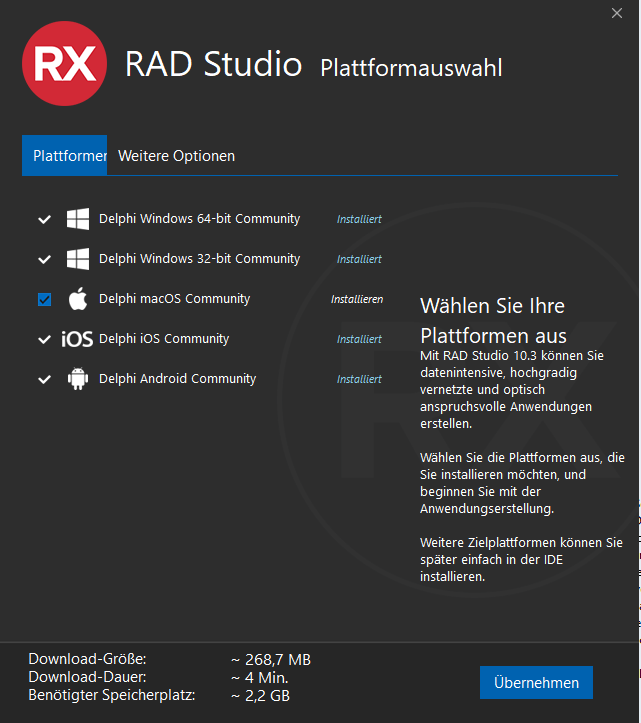Click the Installieren status for macOS
641x723 pixels.
coord(357,299)
